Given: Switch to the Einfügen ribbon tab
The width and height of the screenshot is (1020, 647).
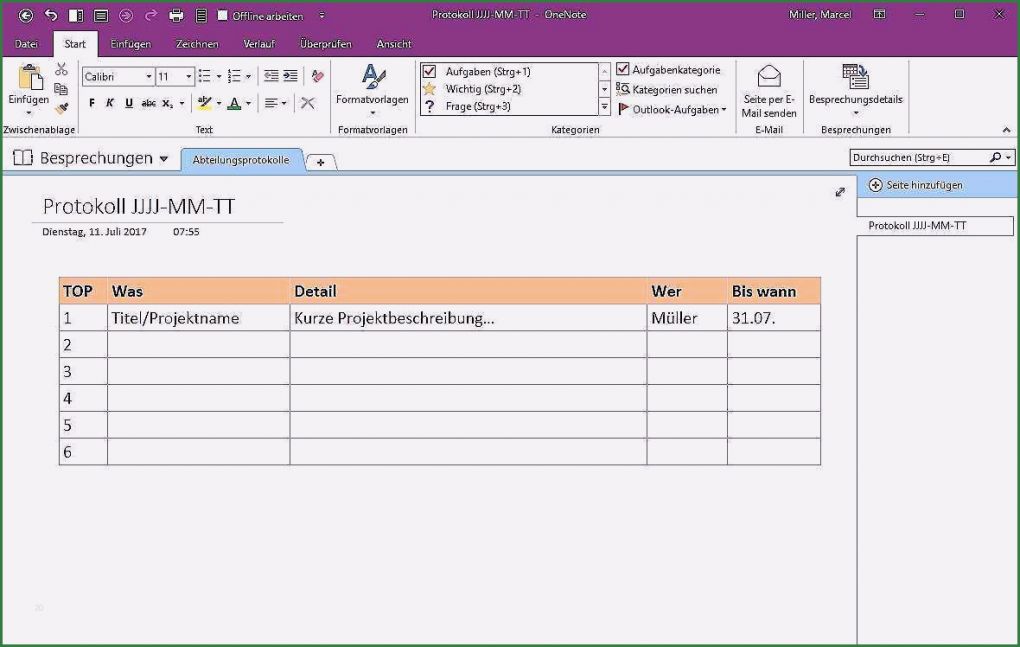Looking at the screenshot, I should 130,44.
